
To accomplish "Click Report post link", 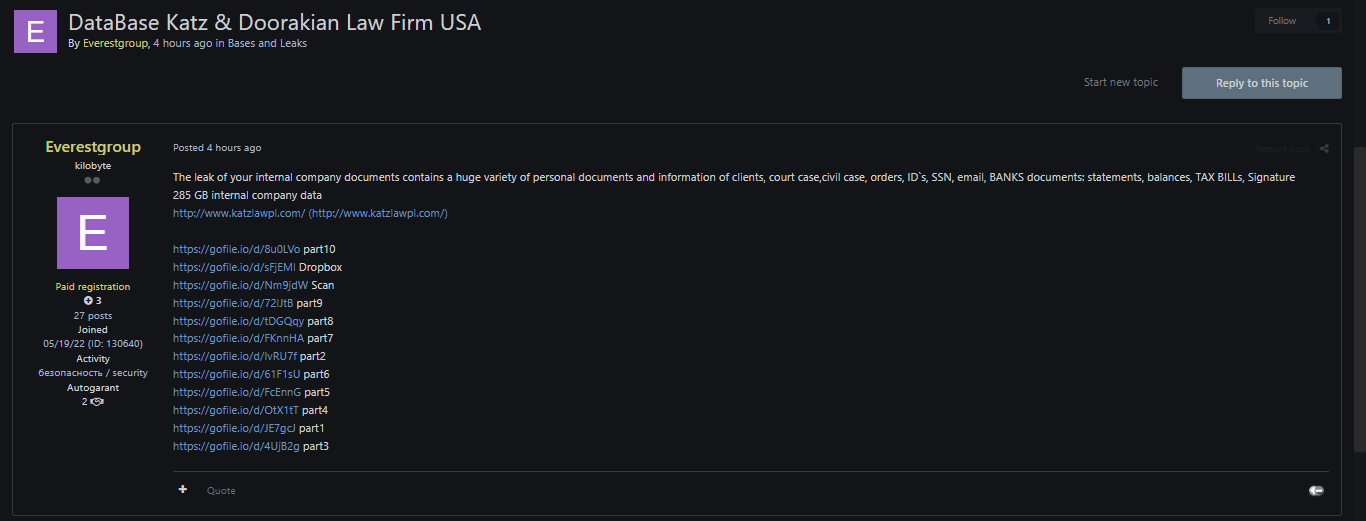I will (x=1282, y=148).
